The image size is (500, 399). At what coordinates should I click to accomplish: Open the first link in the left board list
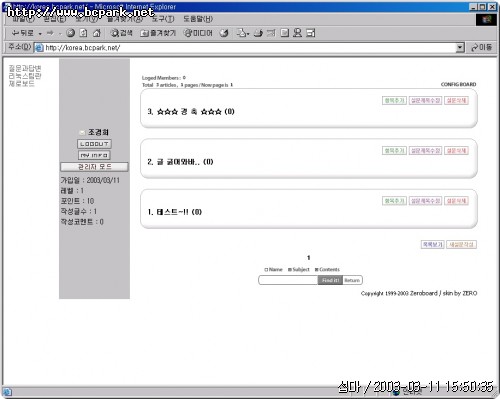pos(25,68)
